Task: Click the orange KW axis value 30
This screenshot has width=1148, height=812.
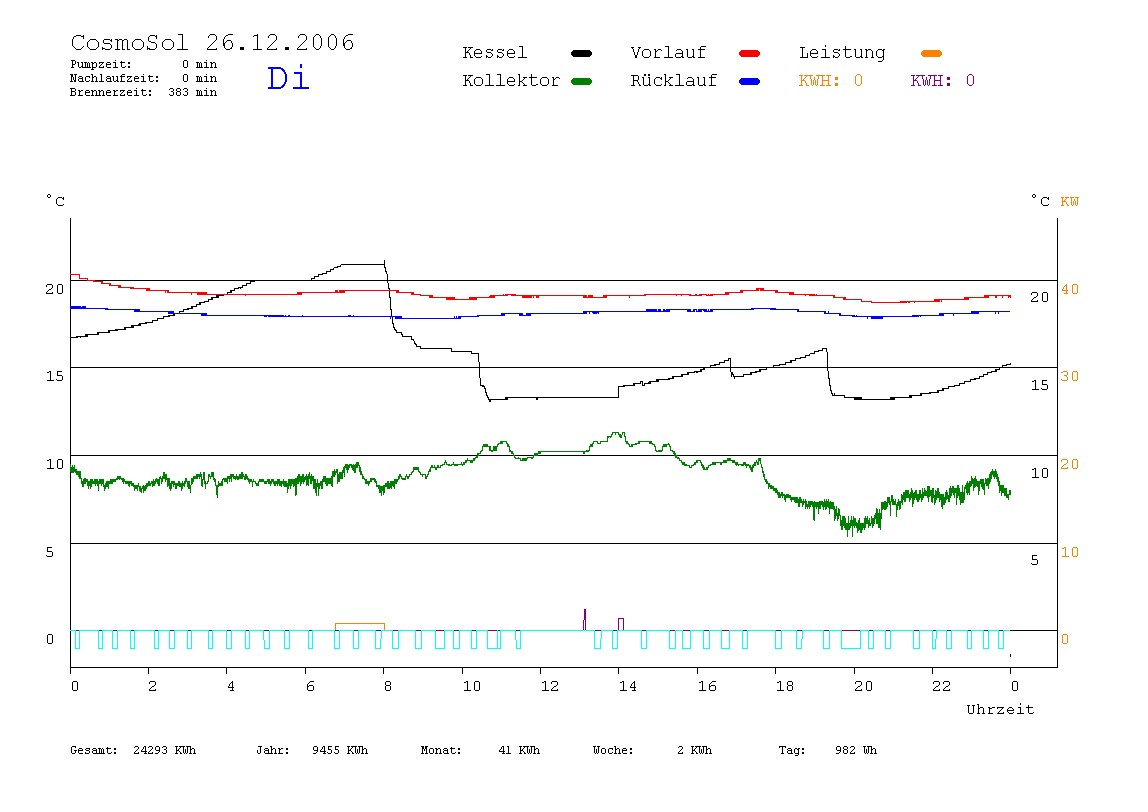Action: tap(1070, 376)
